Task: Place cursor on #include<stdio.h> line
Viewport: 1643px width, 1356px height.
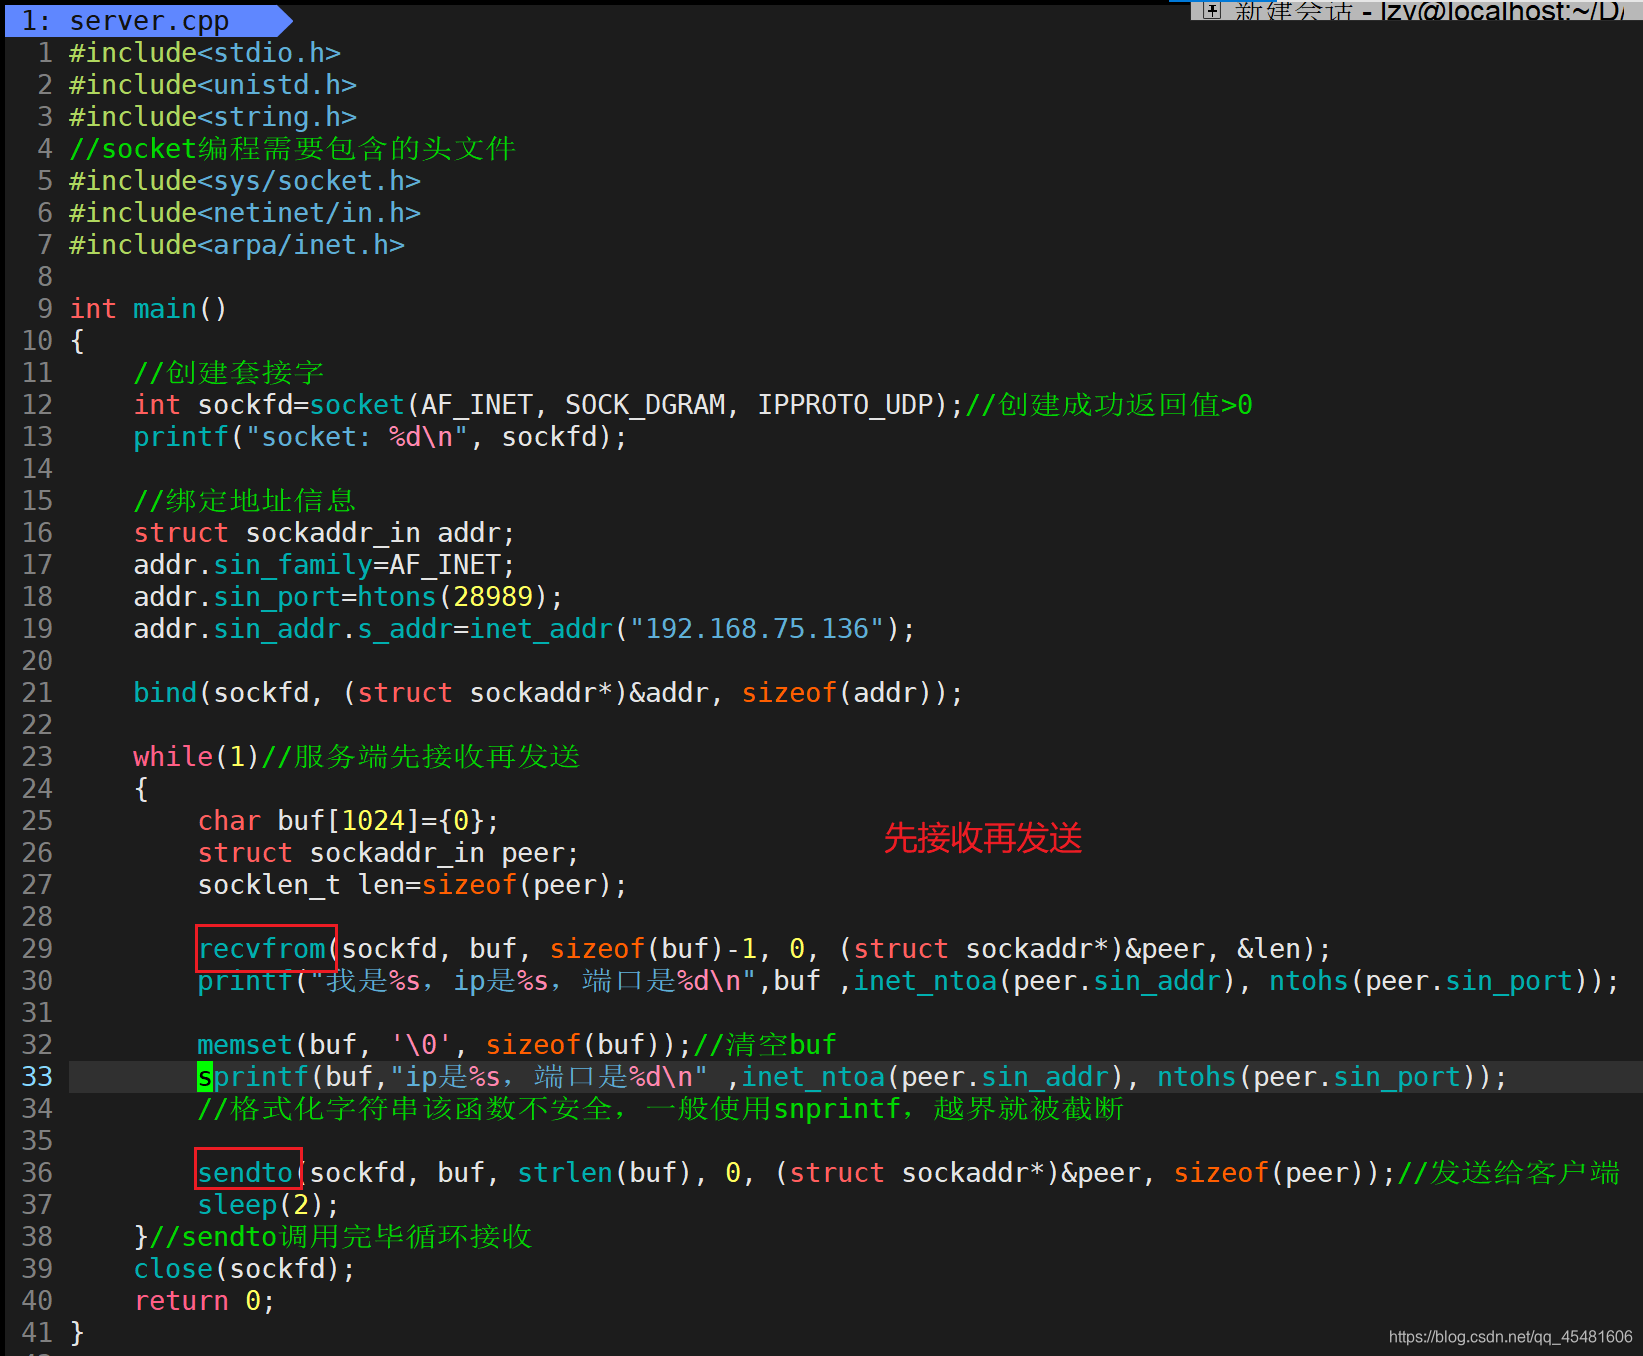Action: 205,53
